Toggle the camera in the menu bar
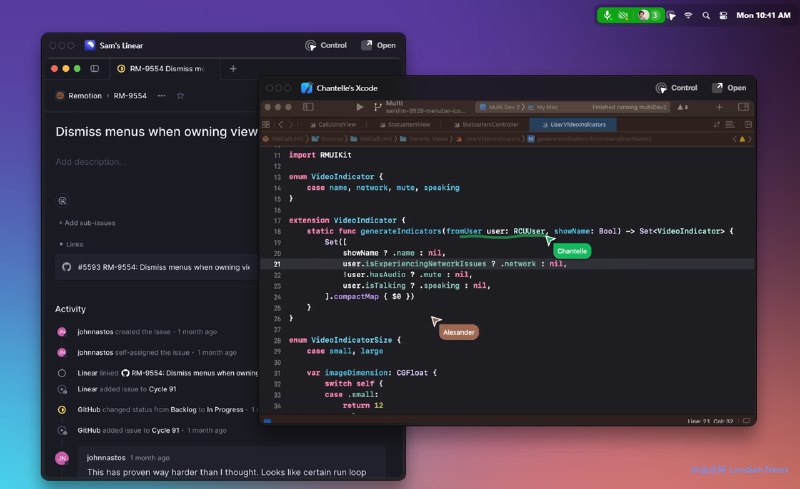 pyautogui.click(x=623, y=15)
